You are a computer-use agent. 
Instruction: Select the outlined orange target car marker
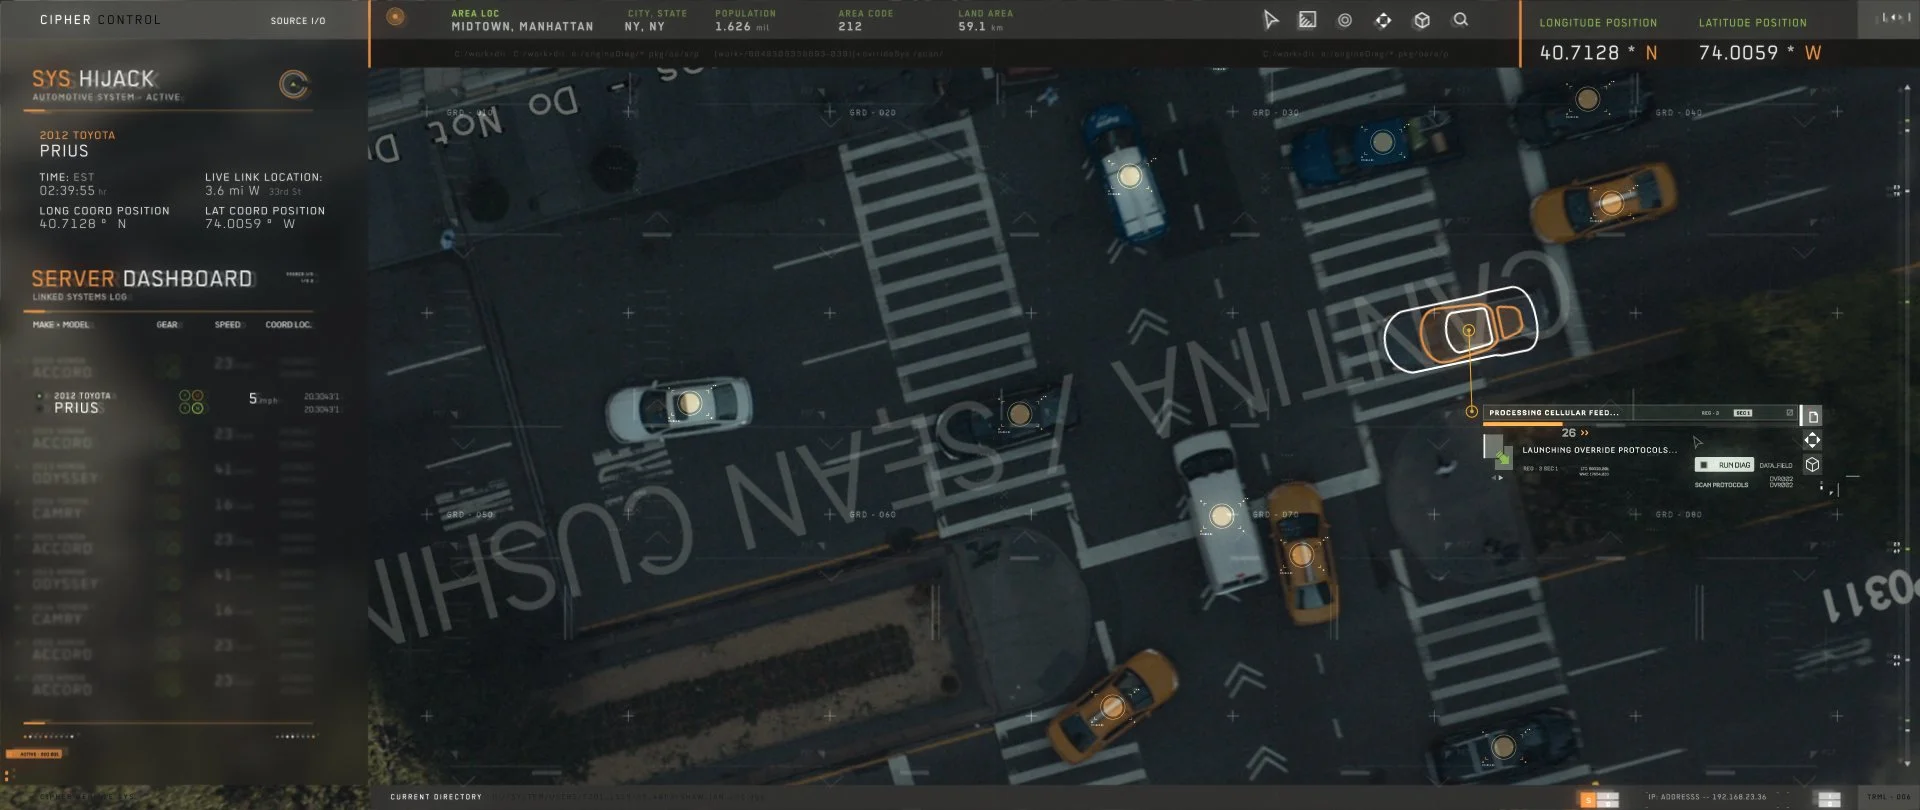point(1468,330)
